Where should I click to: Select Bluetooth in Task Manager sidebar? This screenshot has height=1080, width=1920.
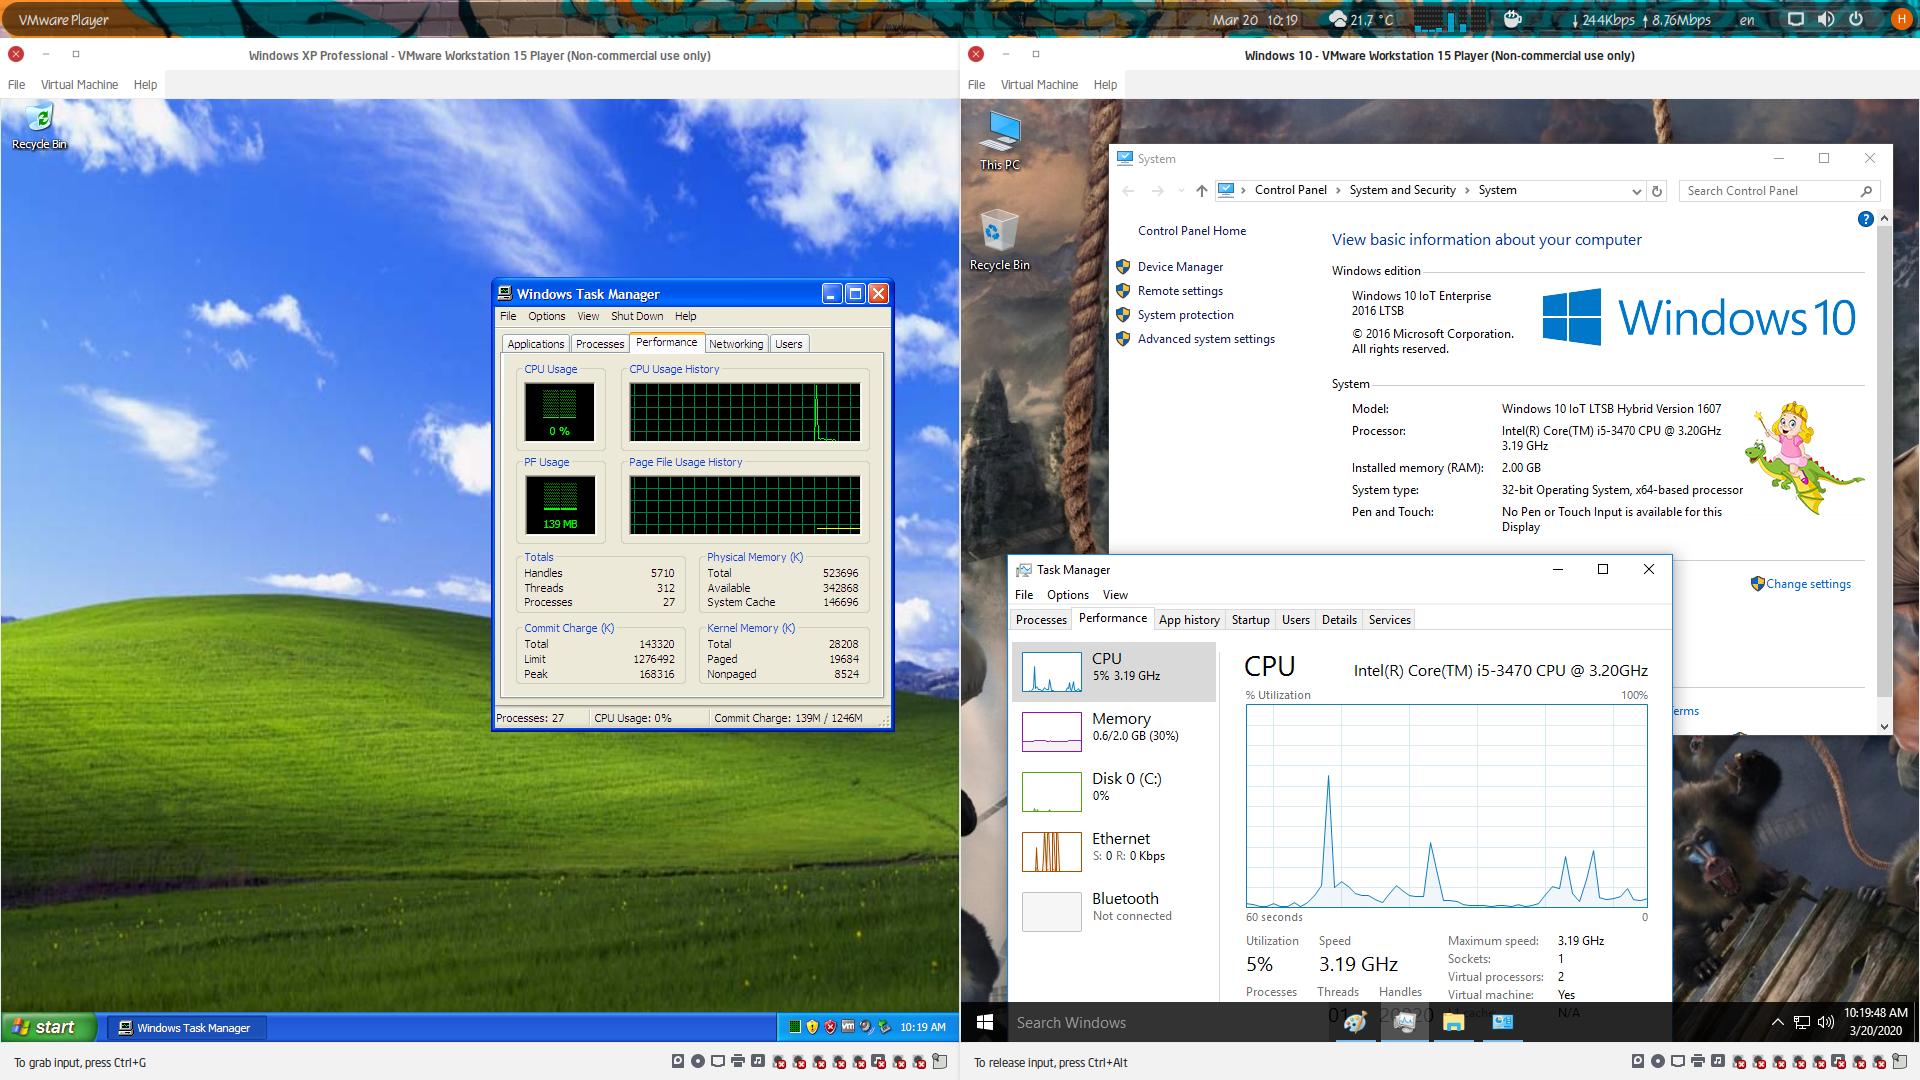1114,910
